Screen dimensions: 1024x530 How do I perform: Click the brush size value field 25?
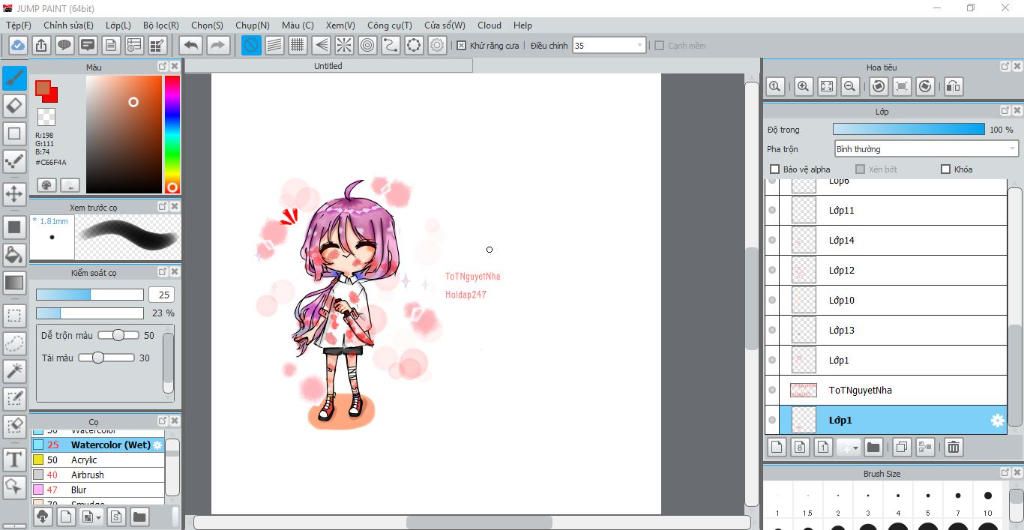(x=163, y=295)
